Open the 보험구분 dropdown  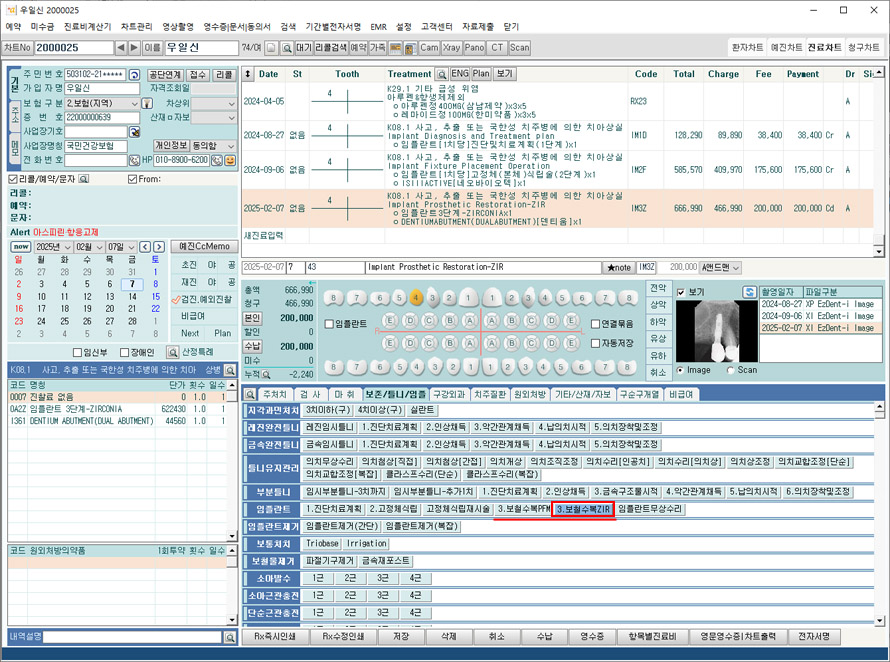tap(136, 103)
